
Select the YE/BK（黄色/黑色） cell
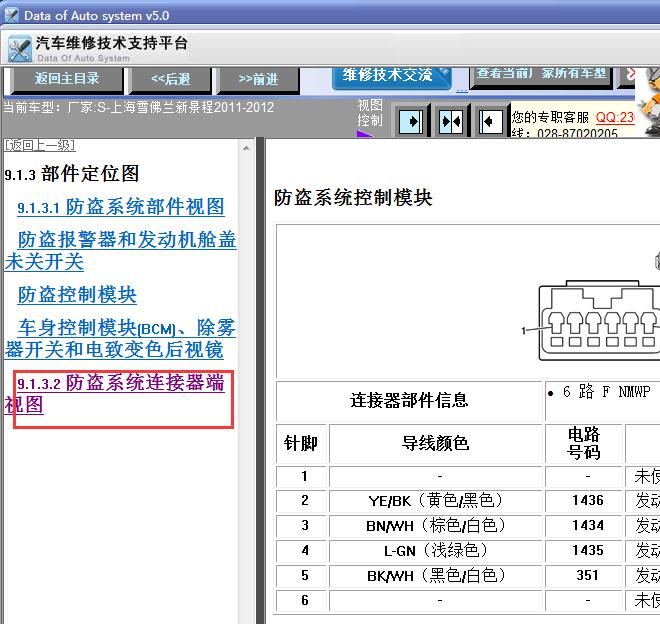[x=436, y=501]
